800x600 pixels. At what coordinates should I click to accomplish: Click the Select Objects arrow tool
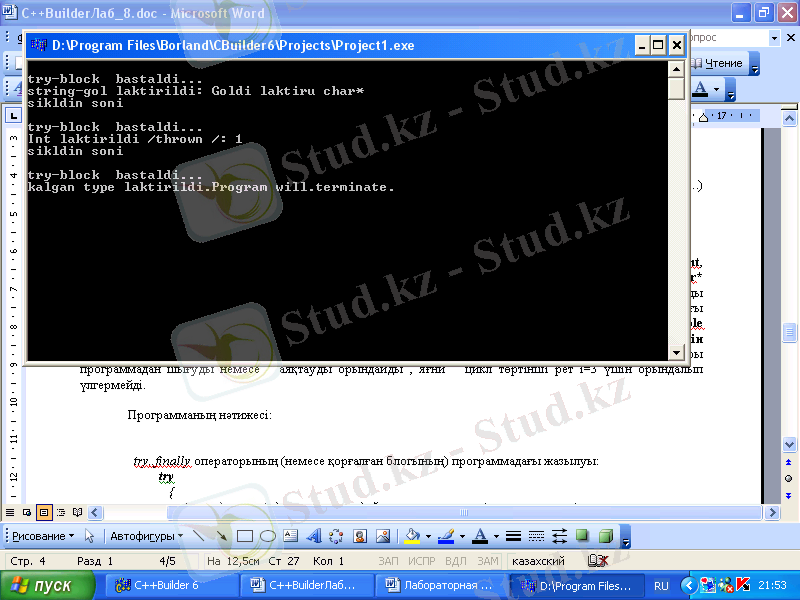tap(90, 536)
